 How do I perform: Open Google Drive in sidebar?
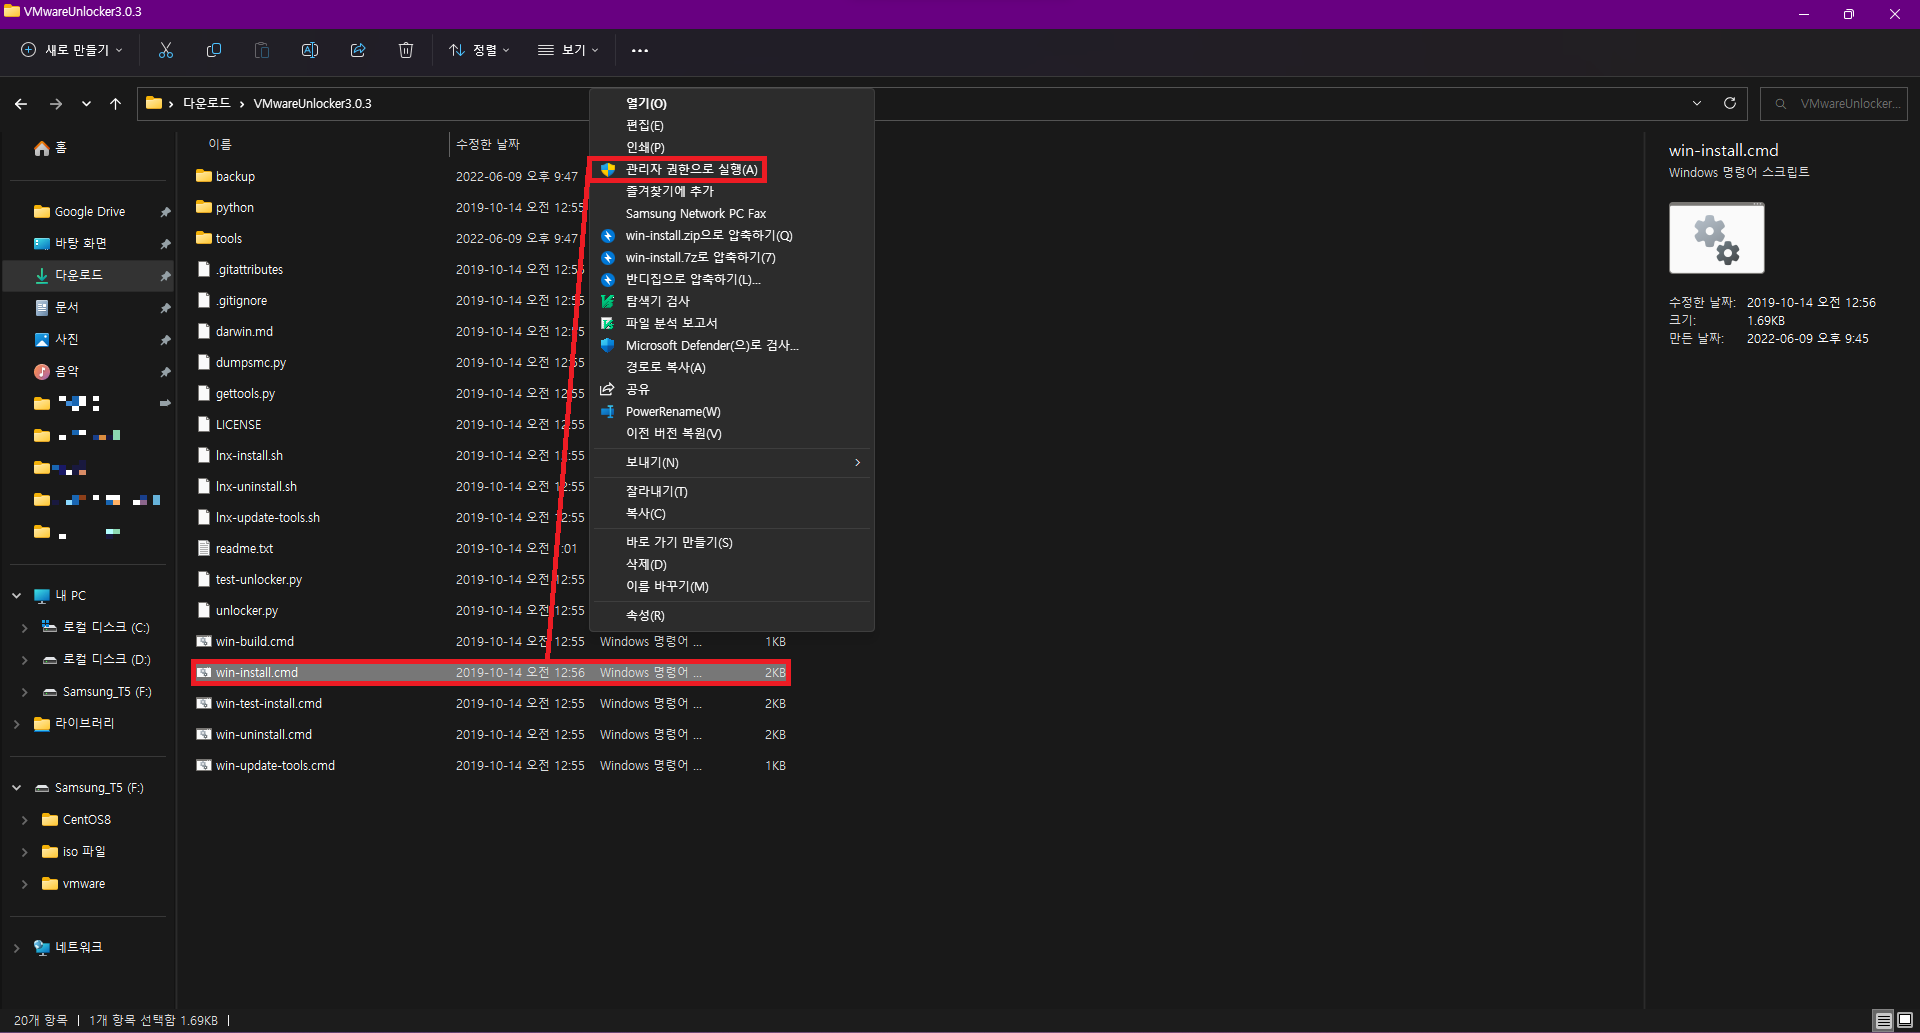point(88,212)
